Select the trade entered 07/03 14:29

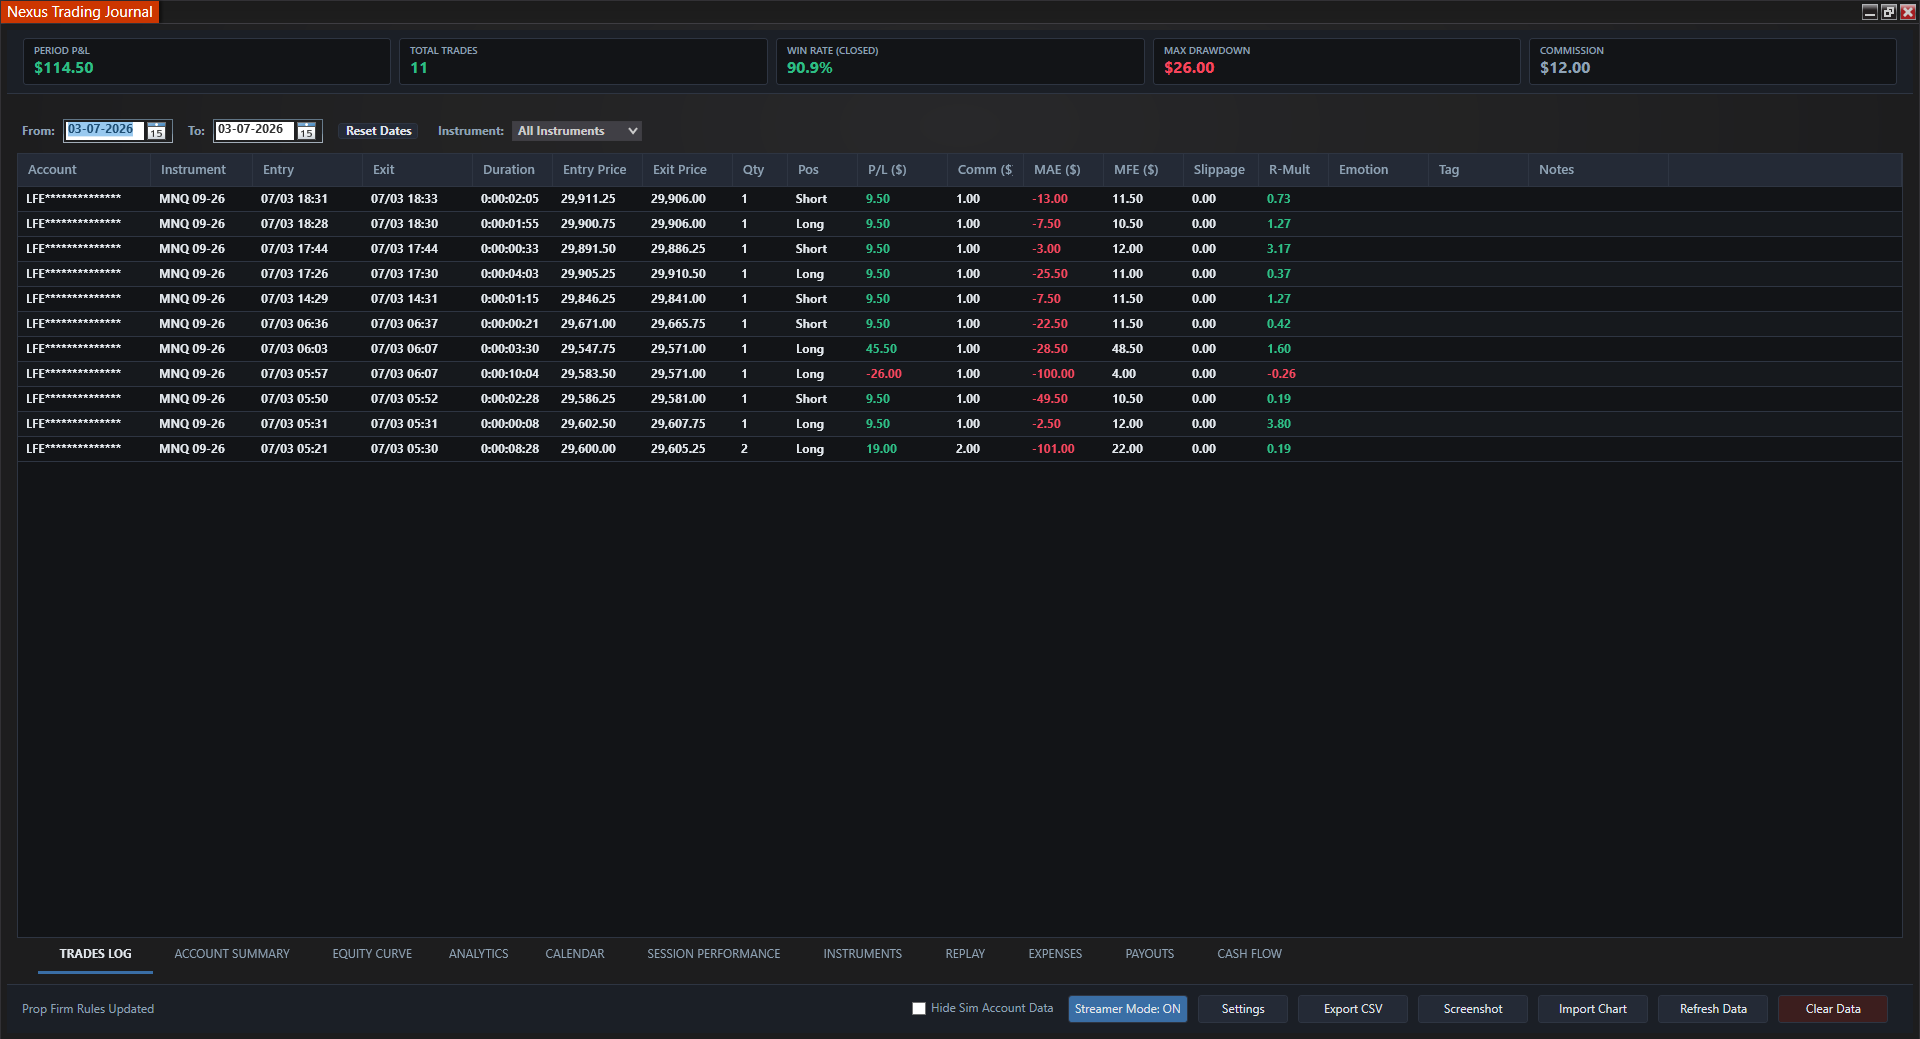point(960,299)
